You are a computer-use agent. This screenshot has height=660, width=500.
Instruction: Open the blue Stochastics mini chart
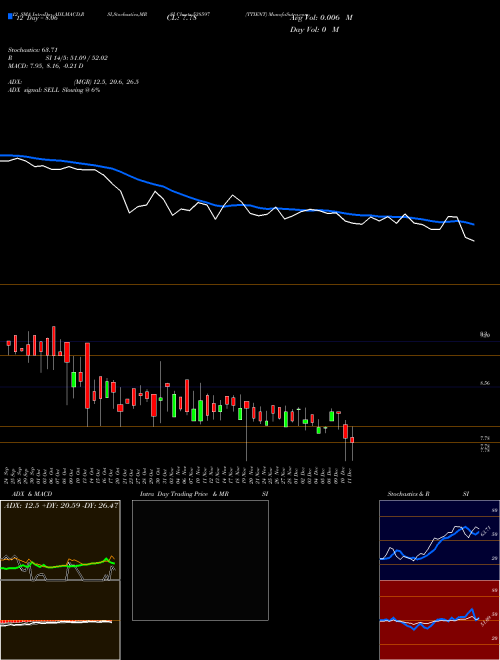coord(439,540)
